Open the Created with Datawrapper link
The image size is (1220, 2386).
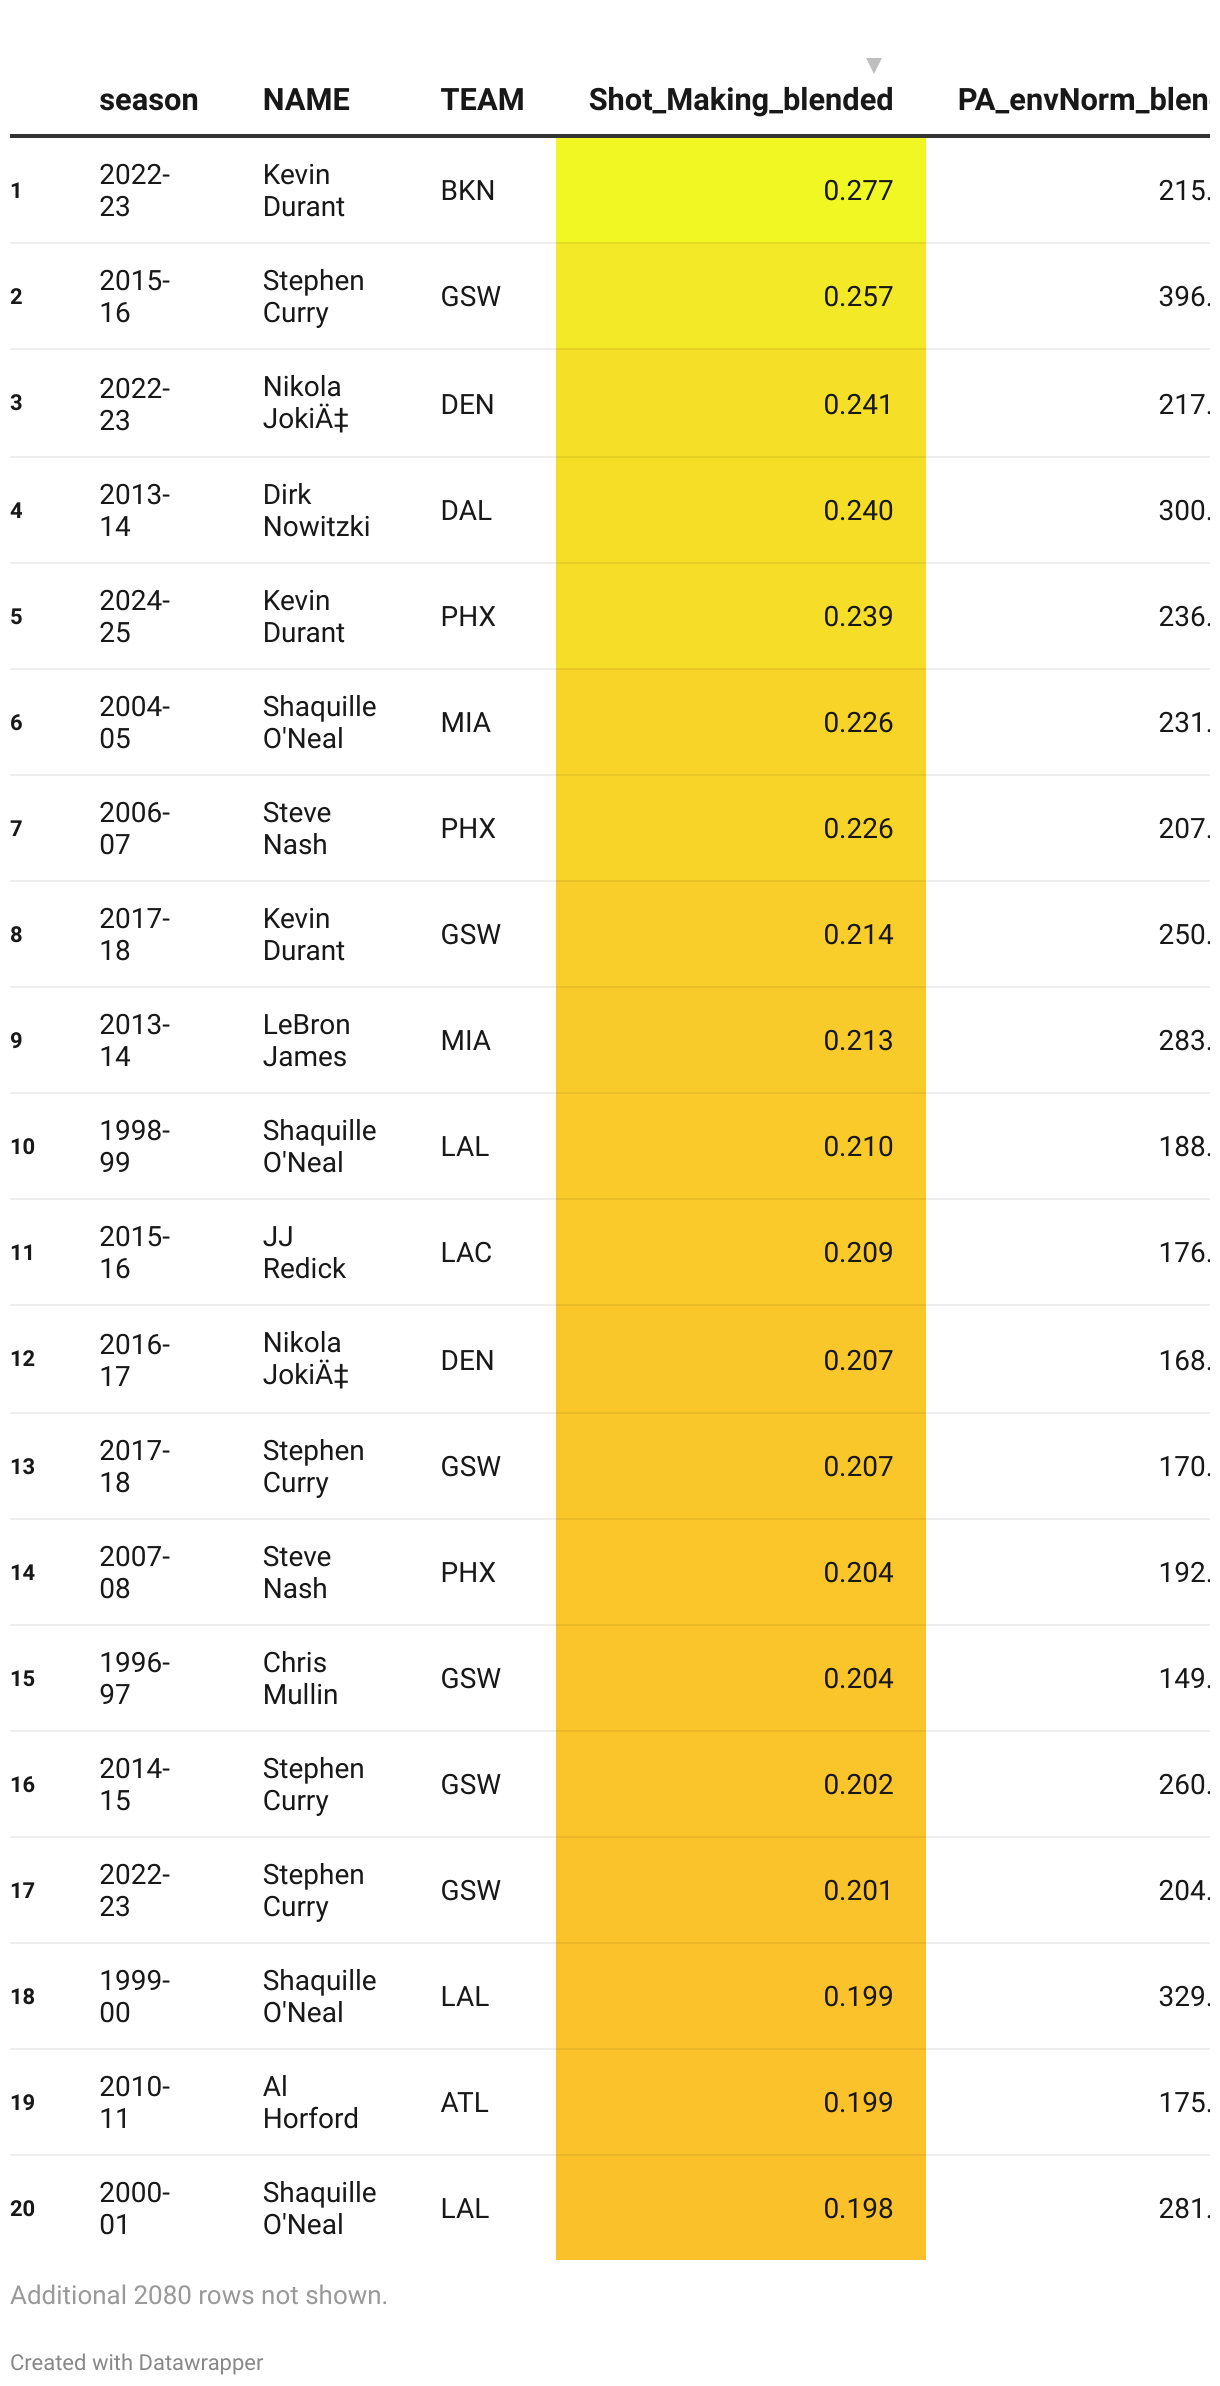click(136, 2362)
